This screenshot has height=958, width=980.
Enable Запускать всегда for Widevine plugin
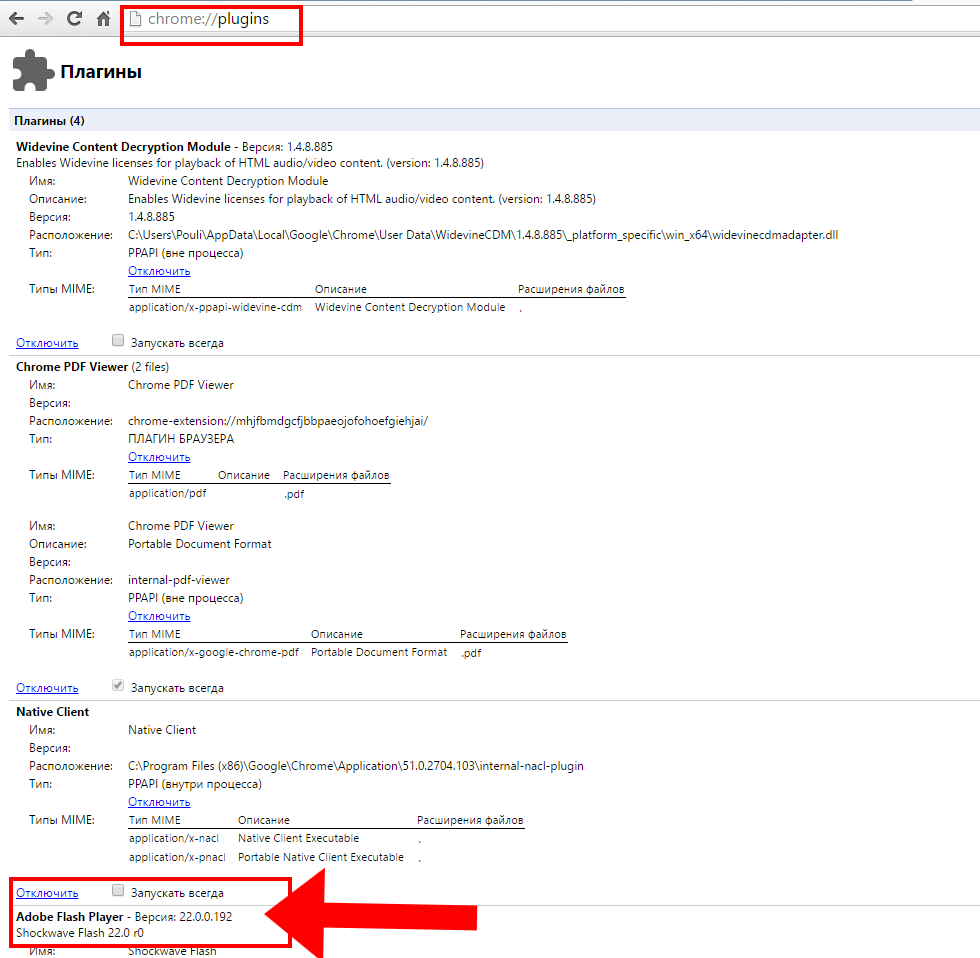click(x=118, y=341)
